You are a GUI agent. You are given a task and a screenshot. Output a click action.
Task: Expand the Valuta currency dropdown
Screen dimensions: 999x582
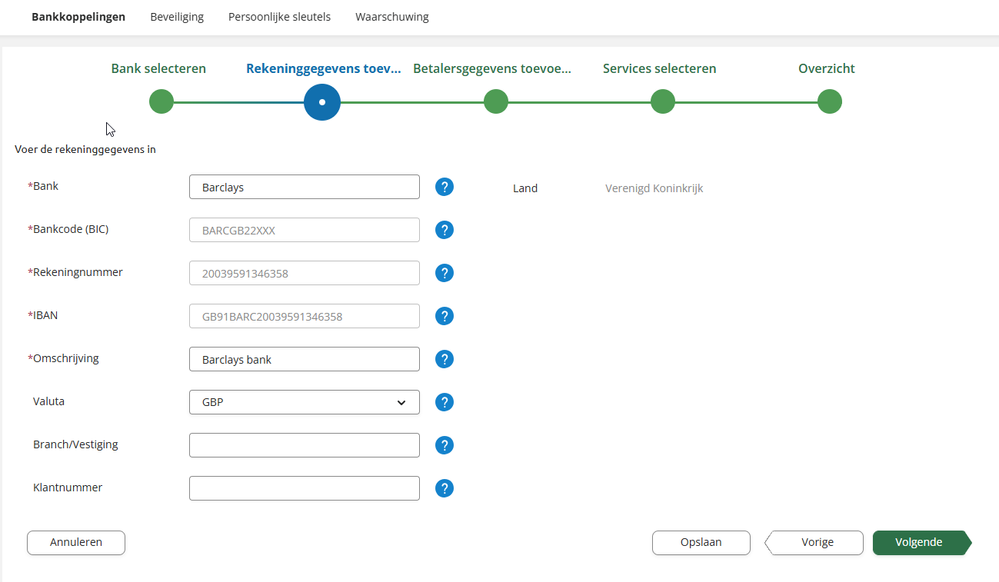(304, 402)
